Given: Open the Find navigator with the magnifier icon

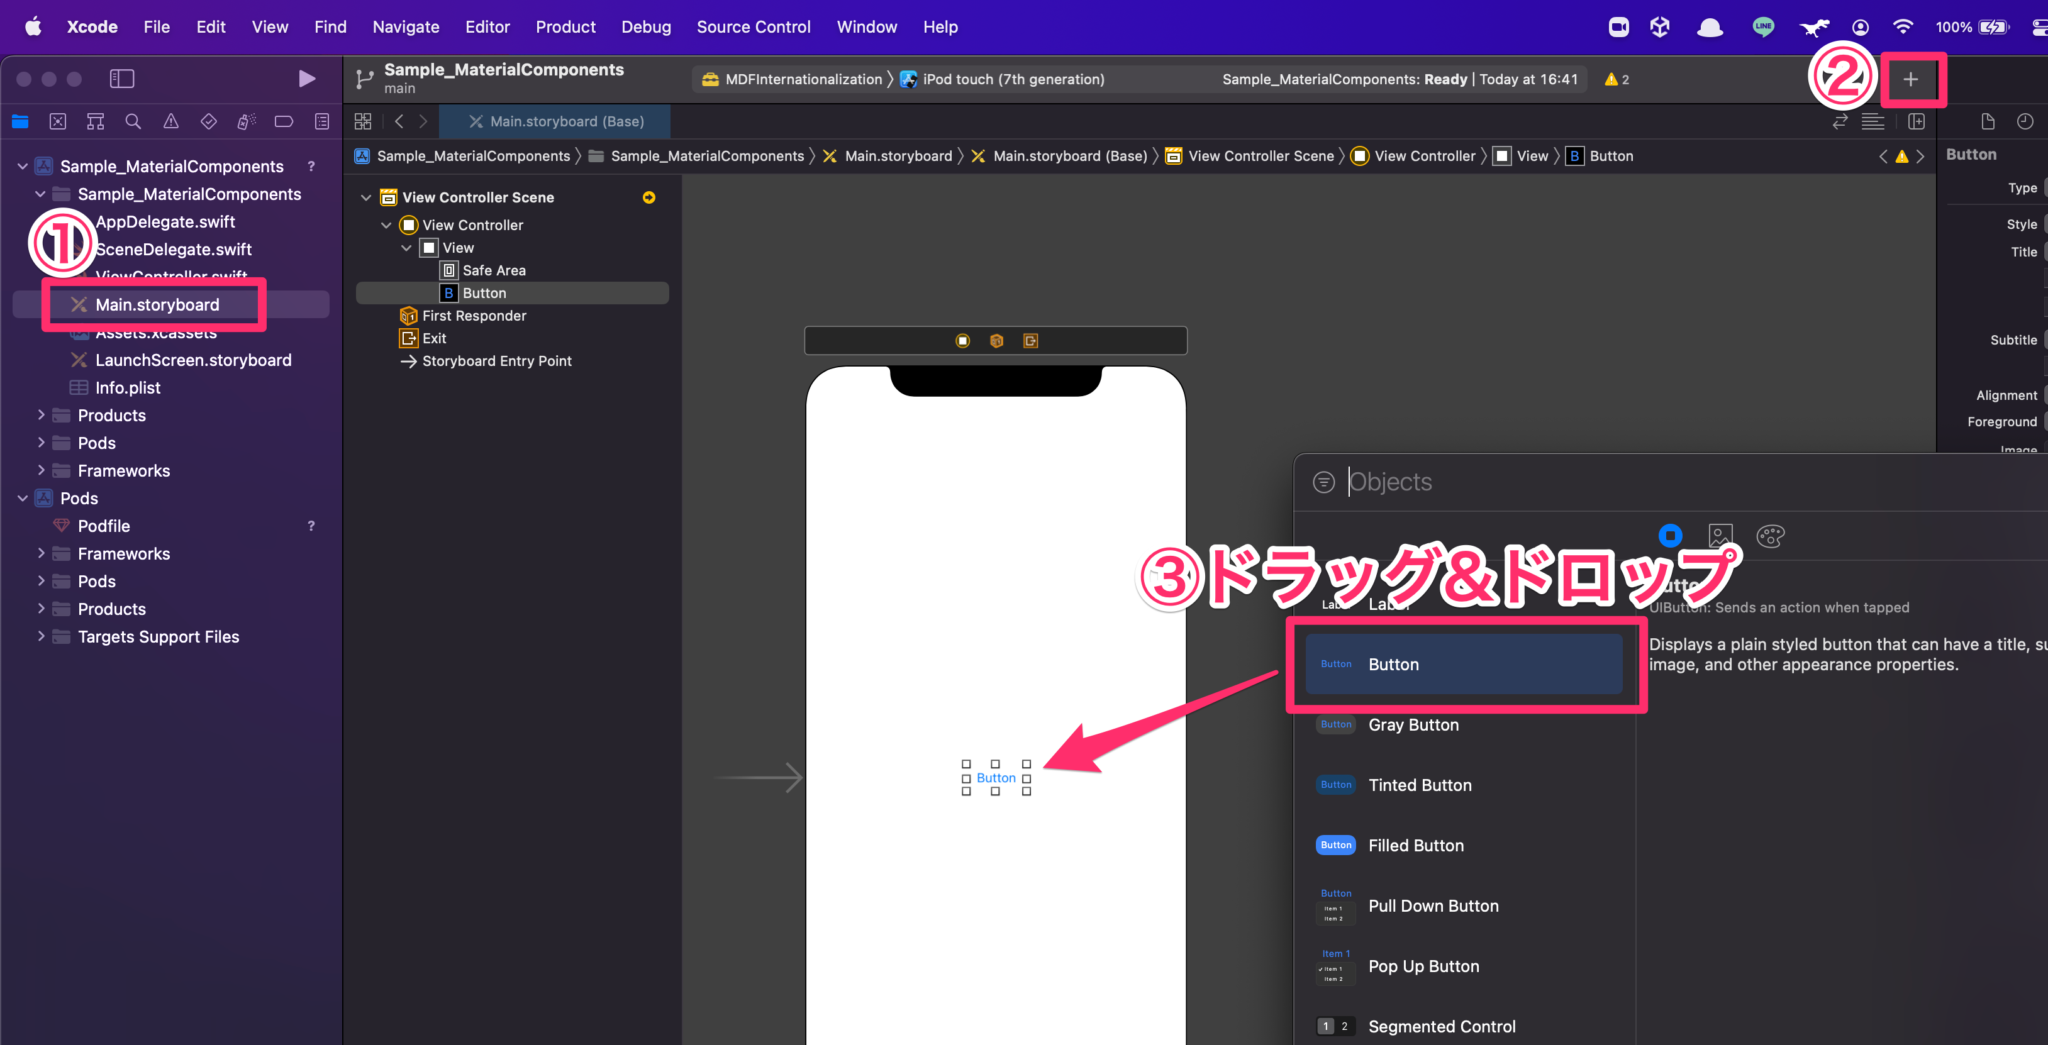Looking at the screenshot, I should coord(133,121).
